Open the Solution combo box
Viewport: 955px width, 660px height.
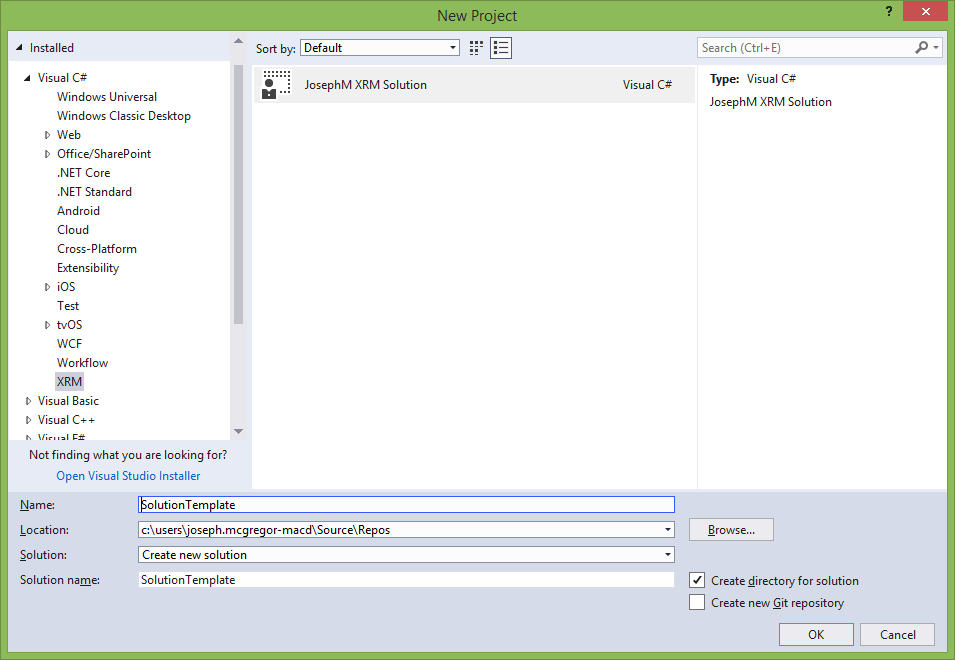667,555
